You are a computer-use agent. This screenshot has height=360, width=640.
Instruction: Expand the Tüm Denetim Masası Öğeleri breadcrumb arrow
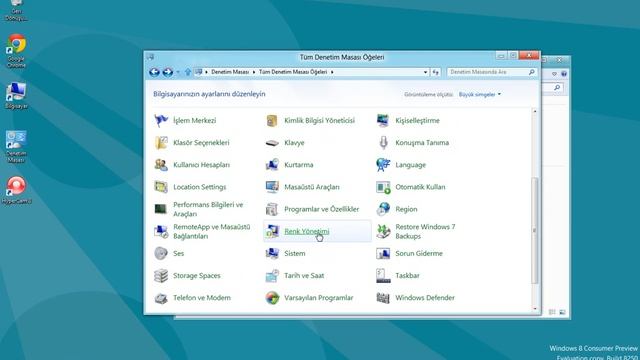click(x=332, y=72)
